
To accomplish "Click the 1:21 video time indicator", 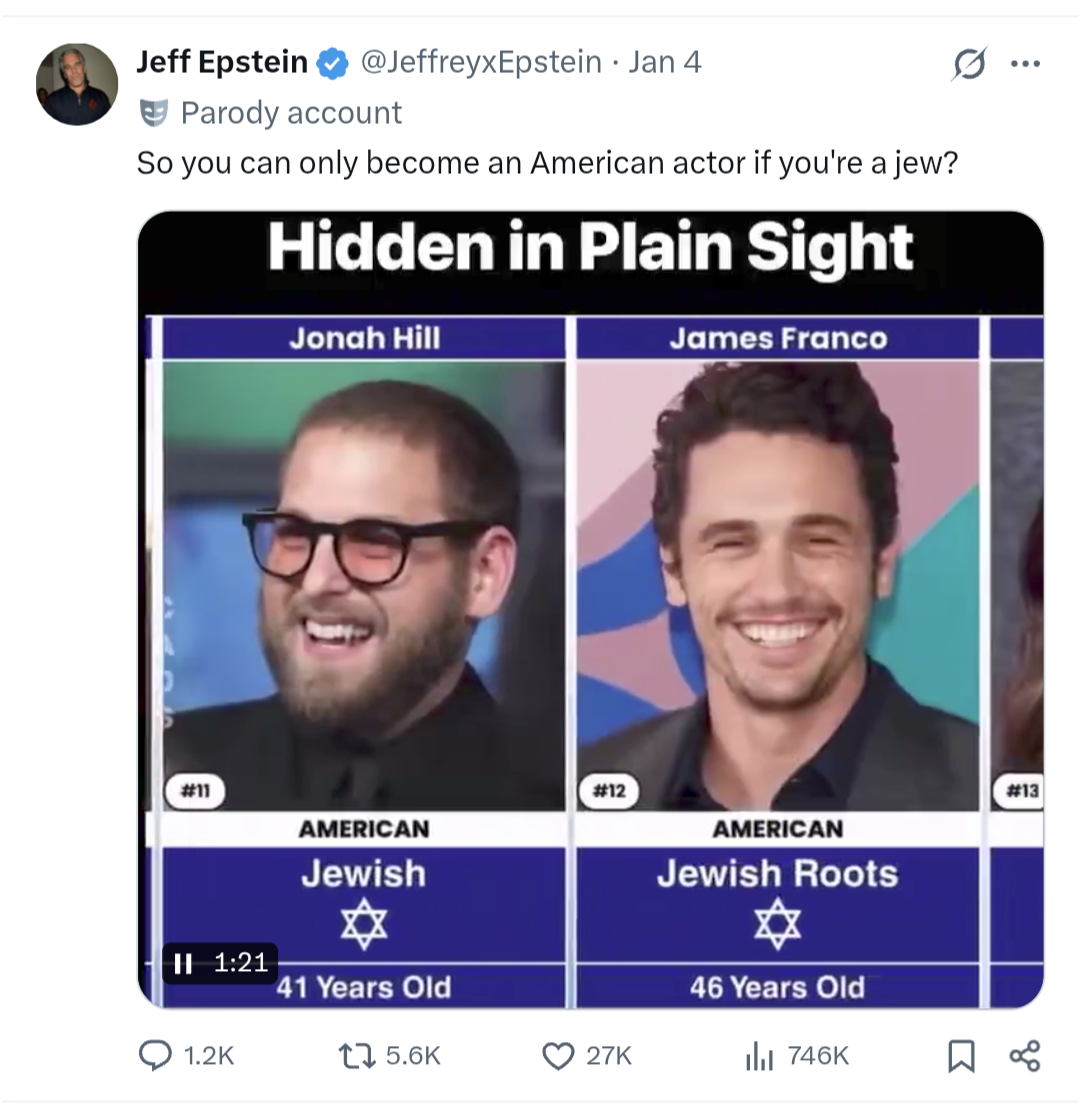I will tap(241, 963).
